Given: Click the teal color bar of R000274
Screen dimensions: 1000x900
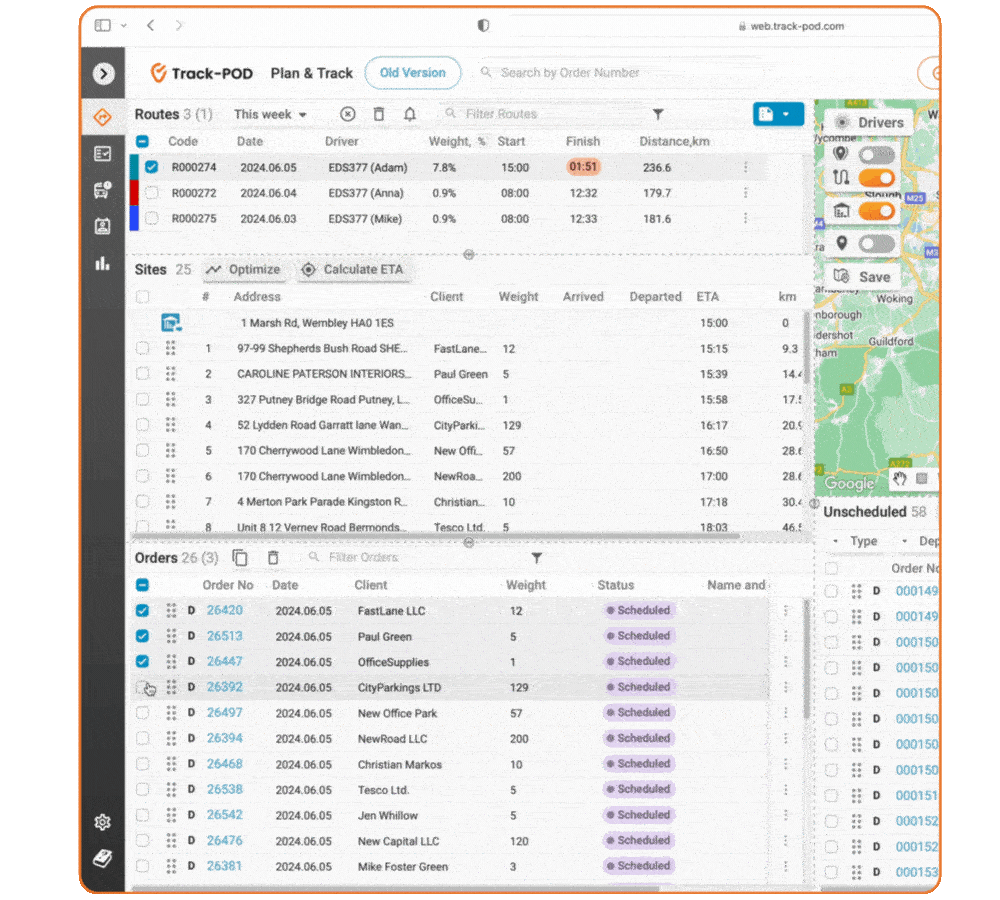Looking at the screenshot, I should 134,167.
